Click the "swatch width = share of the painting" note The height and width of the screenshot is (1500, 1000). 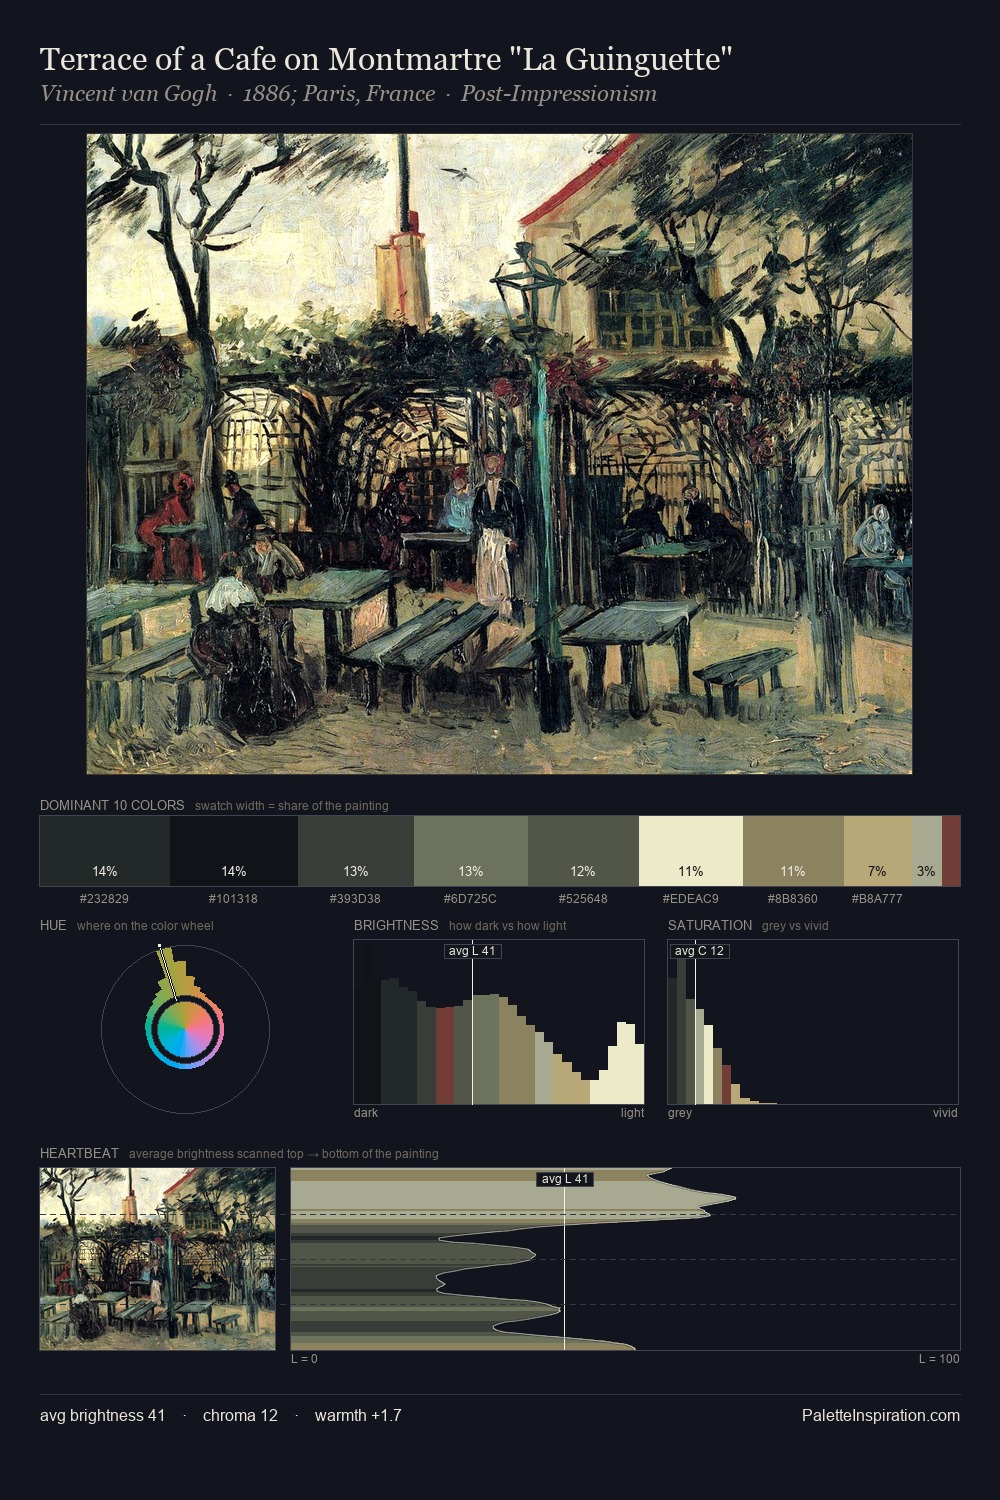tap(291, 806)
